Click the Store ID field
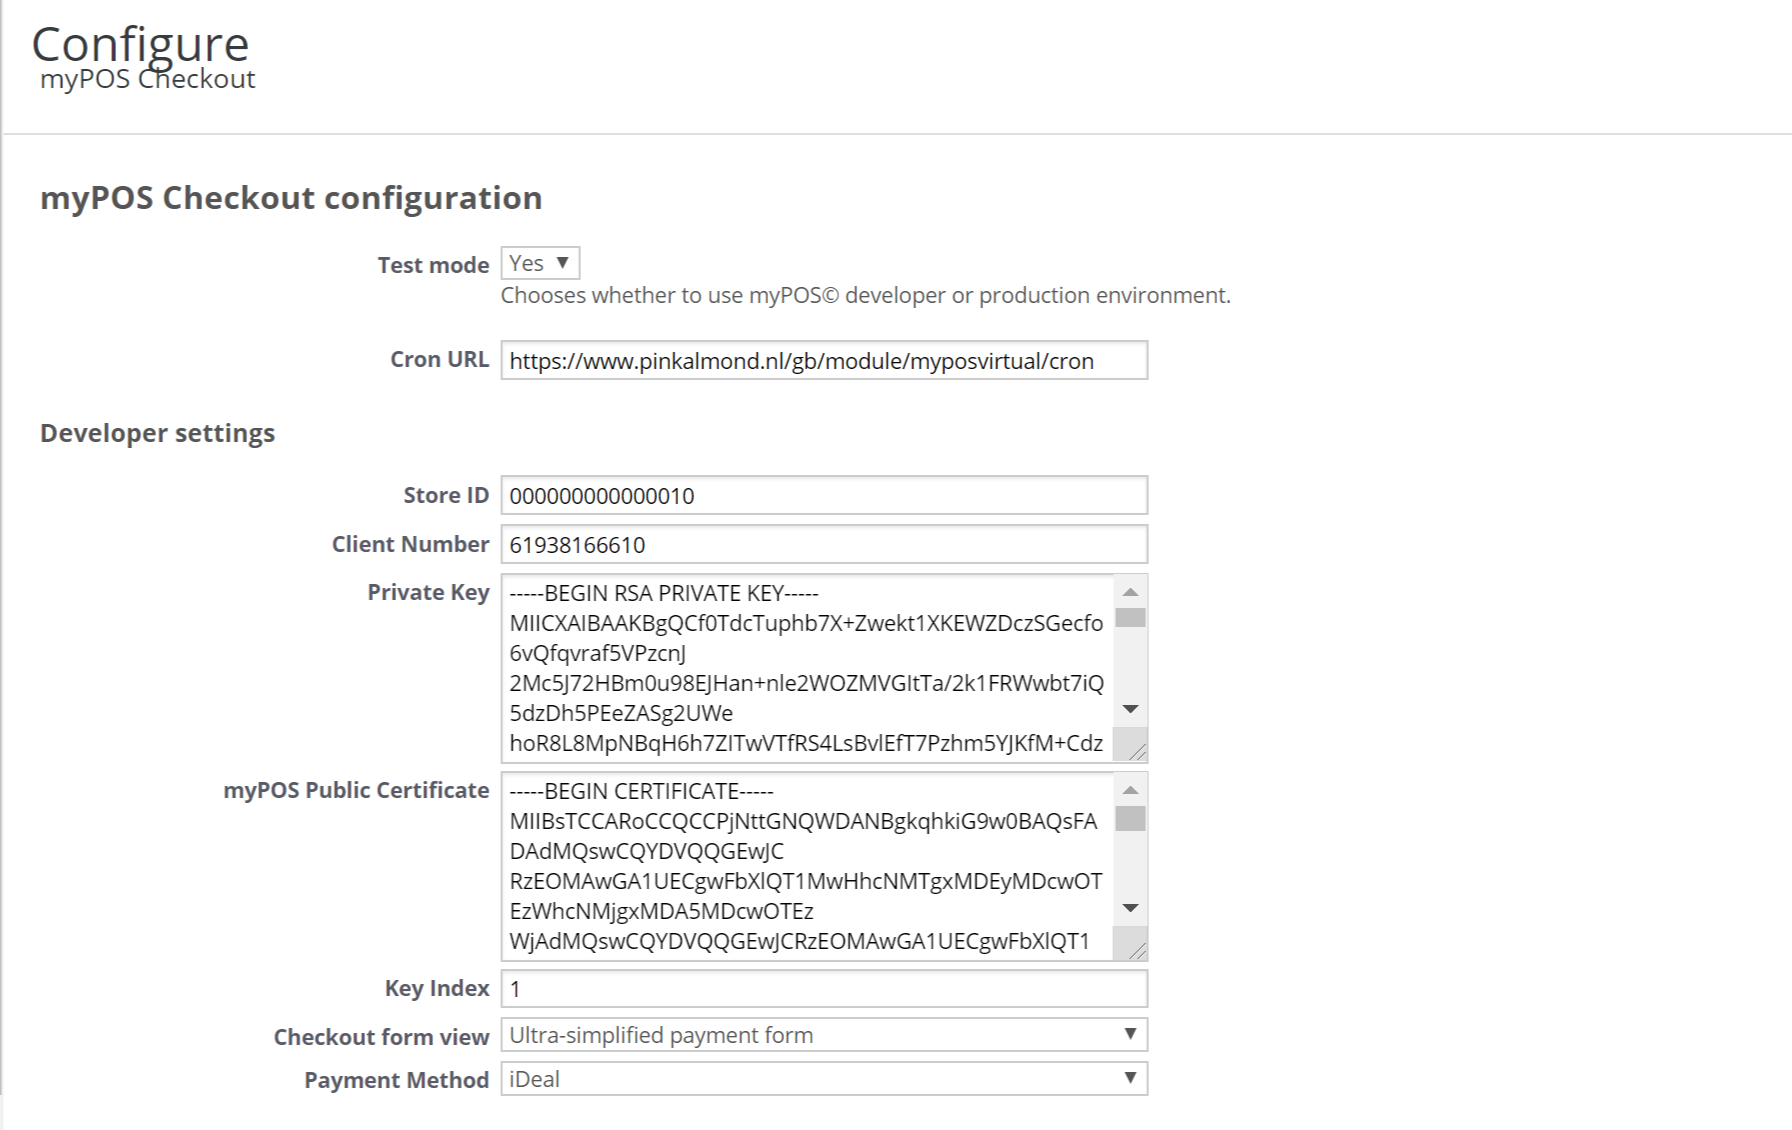Screen dimensions: 1792x1130 pyautogui.click(x=824, y=496)
